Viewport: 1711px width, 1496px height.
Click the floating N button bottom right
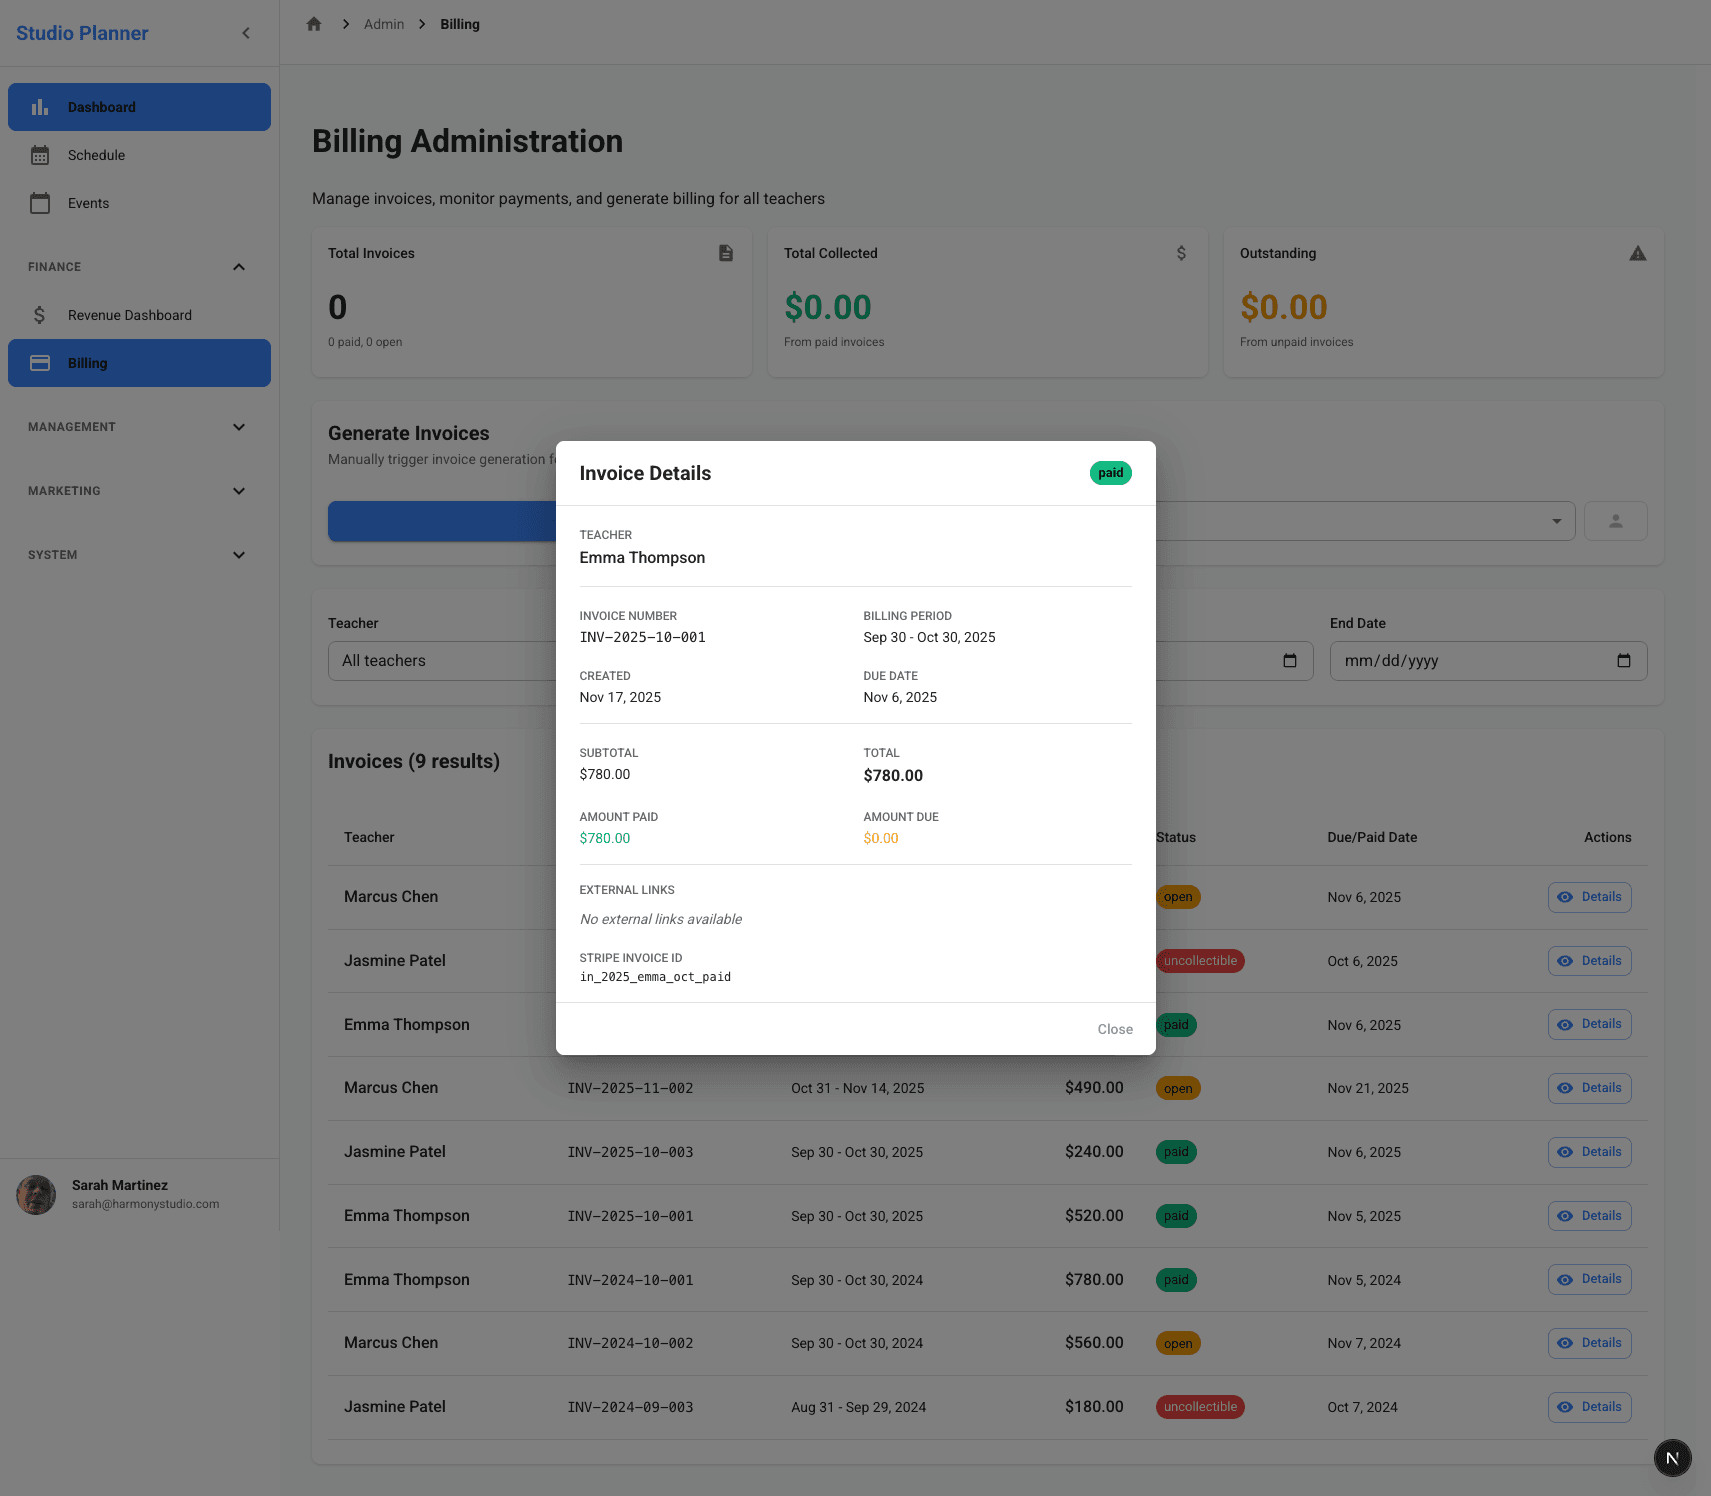tap(1672, 1458)
